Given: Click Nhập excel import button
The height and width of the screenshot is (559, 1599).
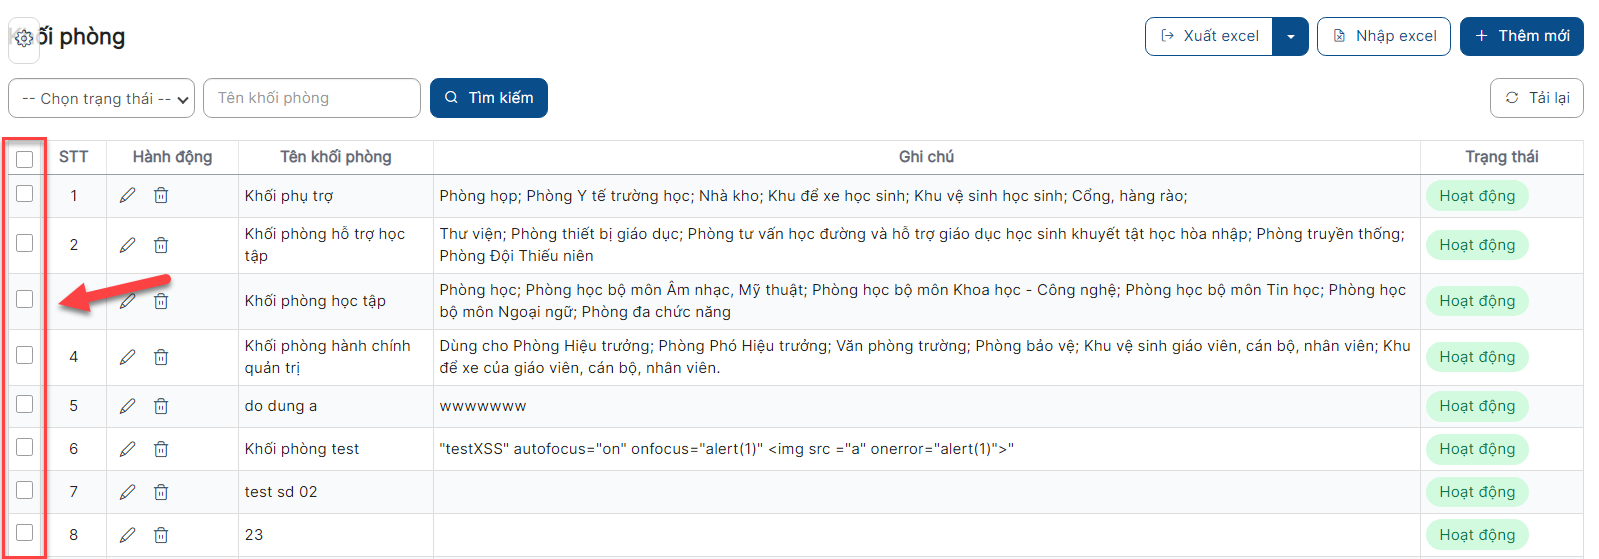Looking at the screenshot, I should (1384, 36).
